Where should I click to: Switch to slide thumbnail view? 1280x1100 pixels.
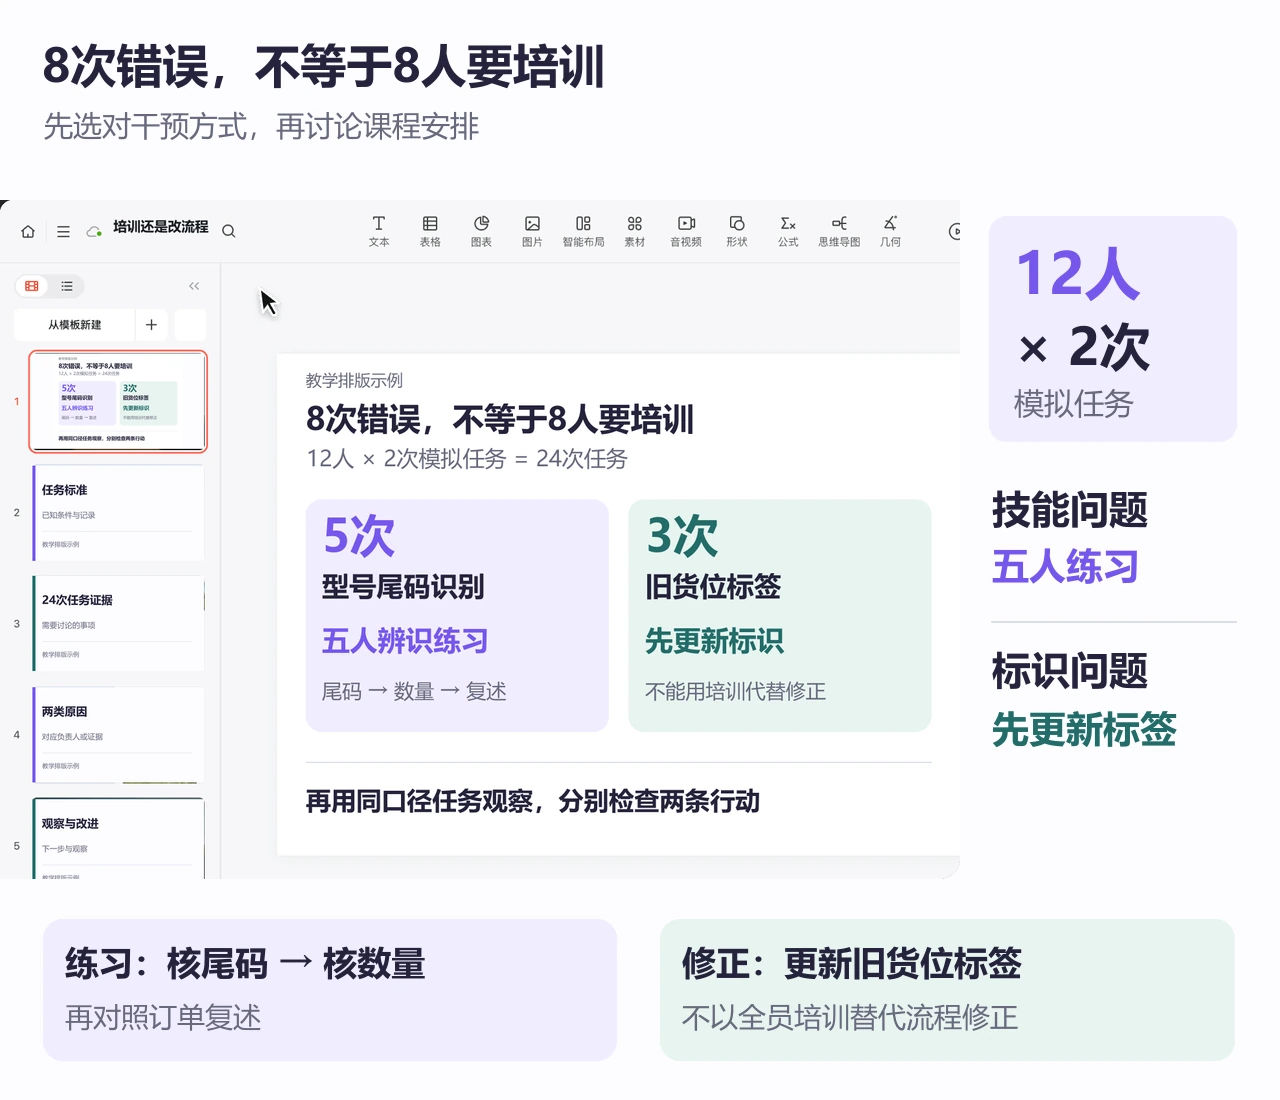[32, 286]
